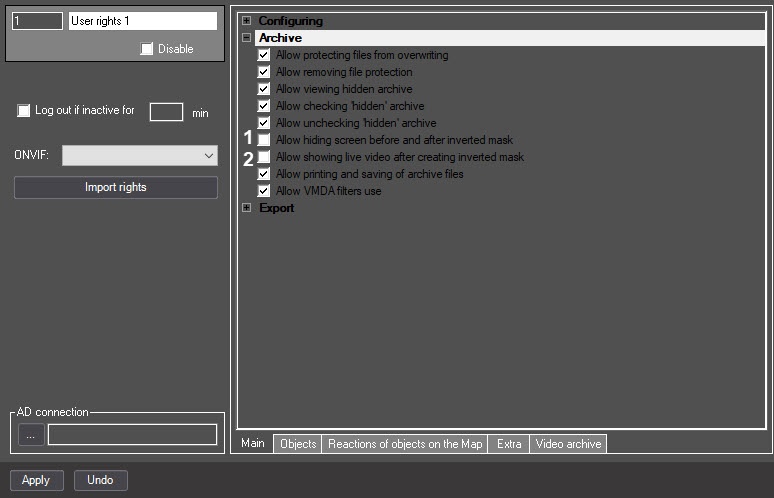Click the User rights 1 name field
The height and width of the screenshot is (498, 774).
coord(143,21)
